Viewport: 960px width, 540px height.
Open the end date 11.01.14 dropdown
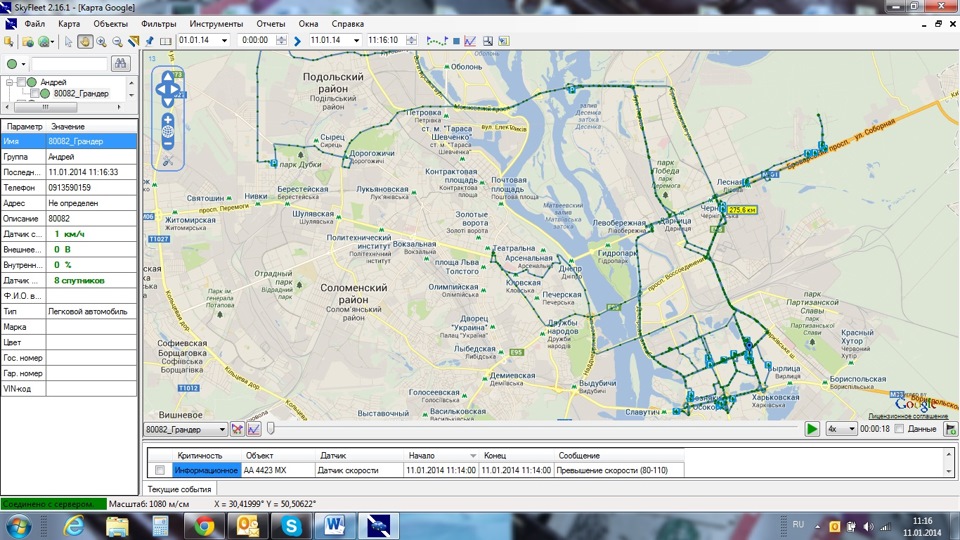point(356,40)
